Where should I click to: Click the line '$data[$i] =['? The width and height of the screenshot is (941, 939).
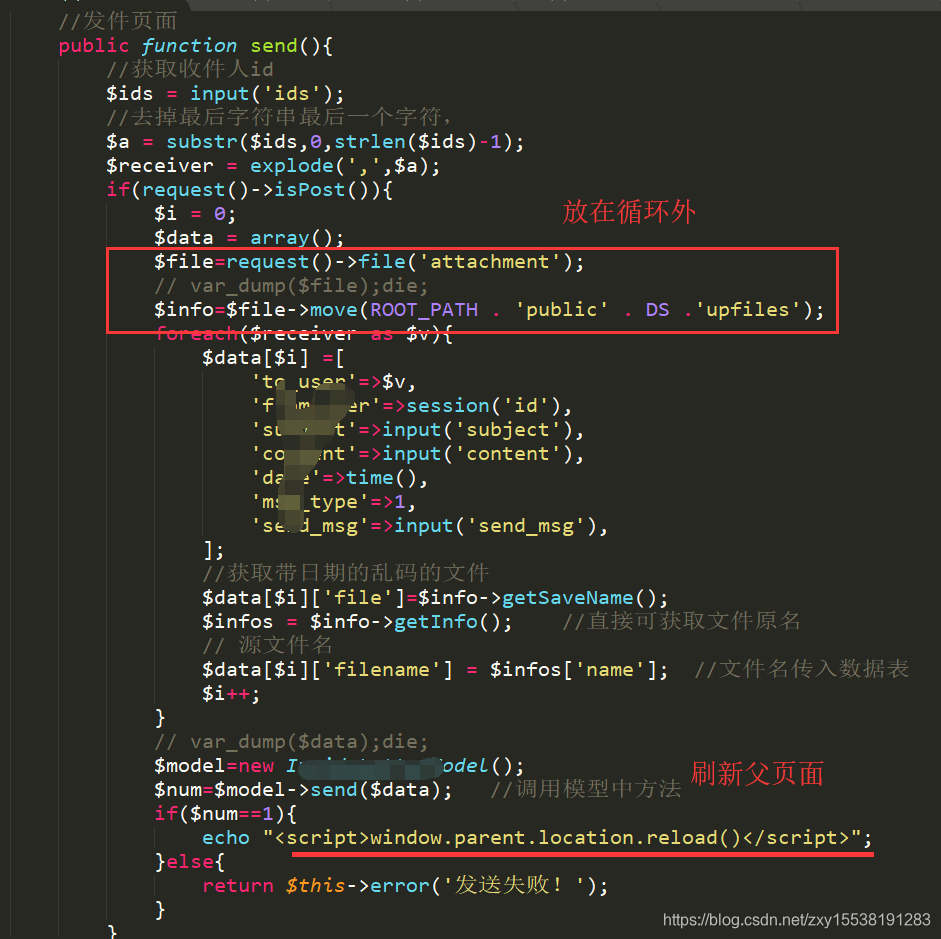273,358
